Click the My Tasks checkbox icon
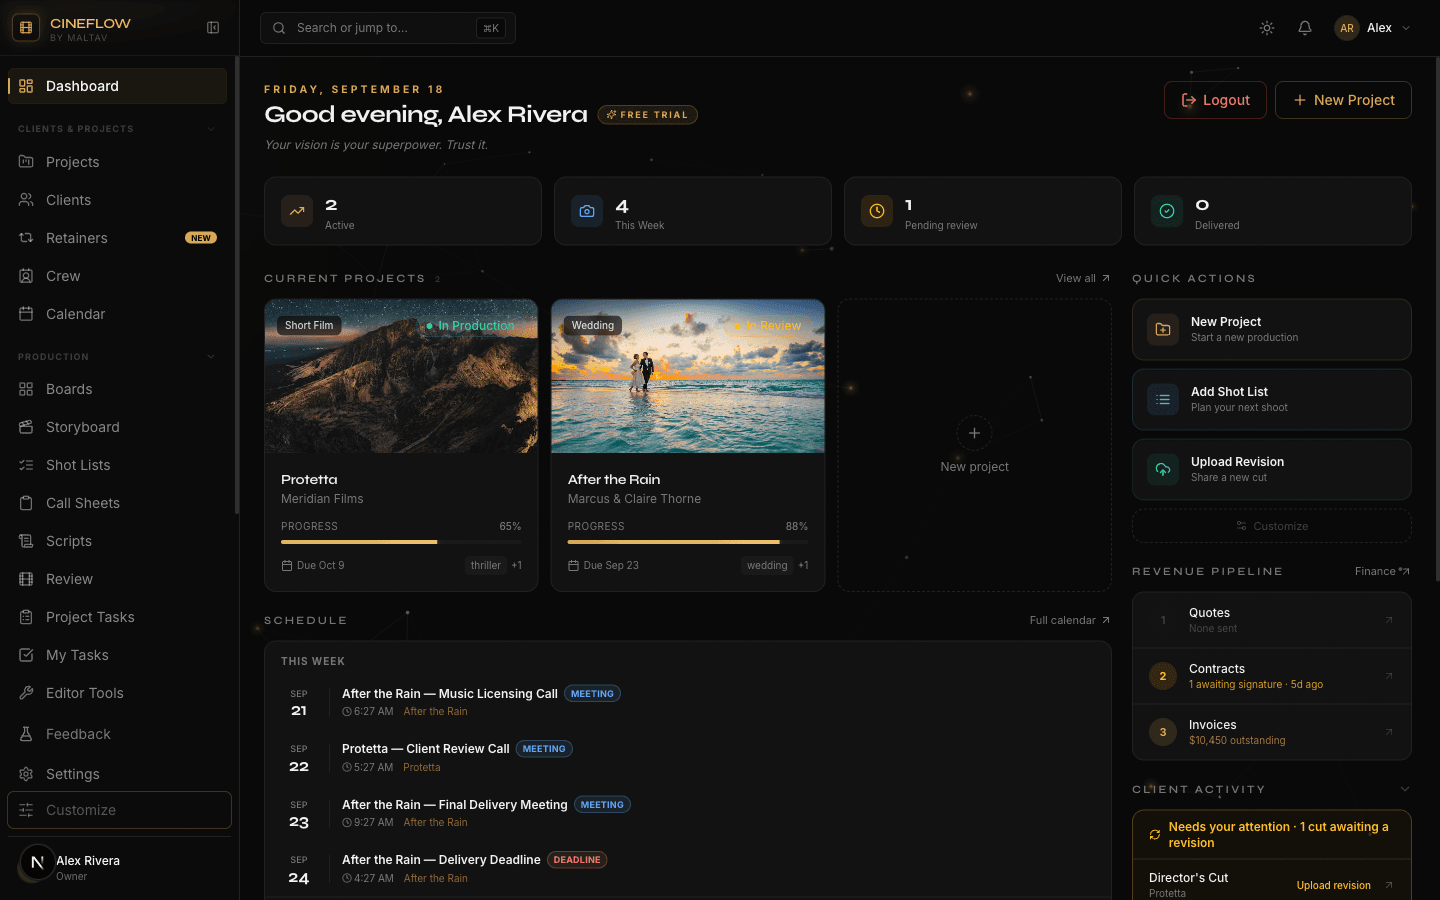This screenshot has width=1440, height=900. point(26,655)
